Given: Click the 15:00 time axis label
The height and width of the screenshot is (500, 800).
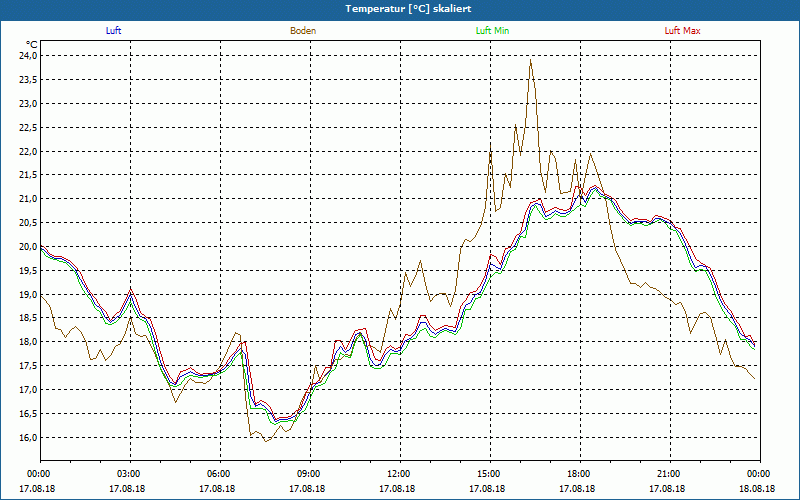Looking at the screenshot, I should [490, 474].
